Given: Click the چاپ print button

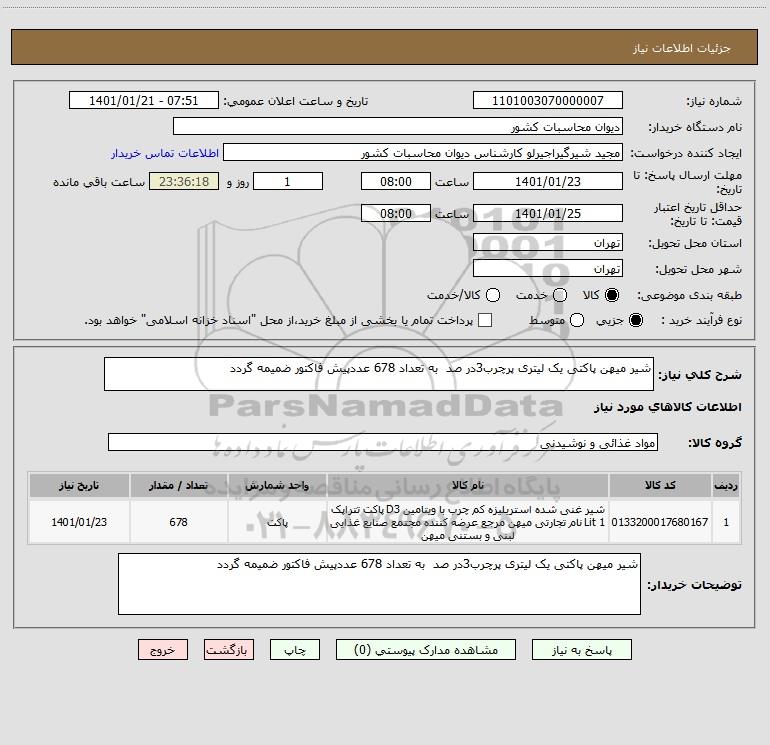Looking at the screenshot, I should coord(295,650).
